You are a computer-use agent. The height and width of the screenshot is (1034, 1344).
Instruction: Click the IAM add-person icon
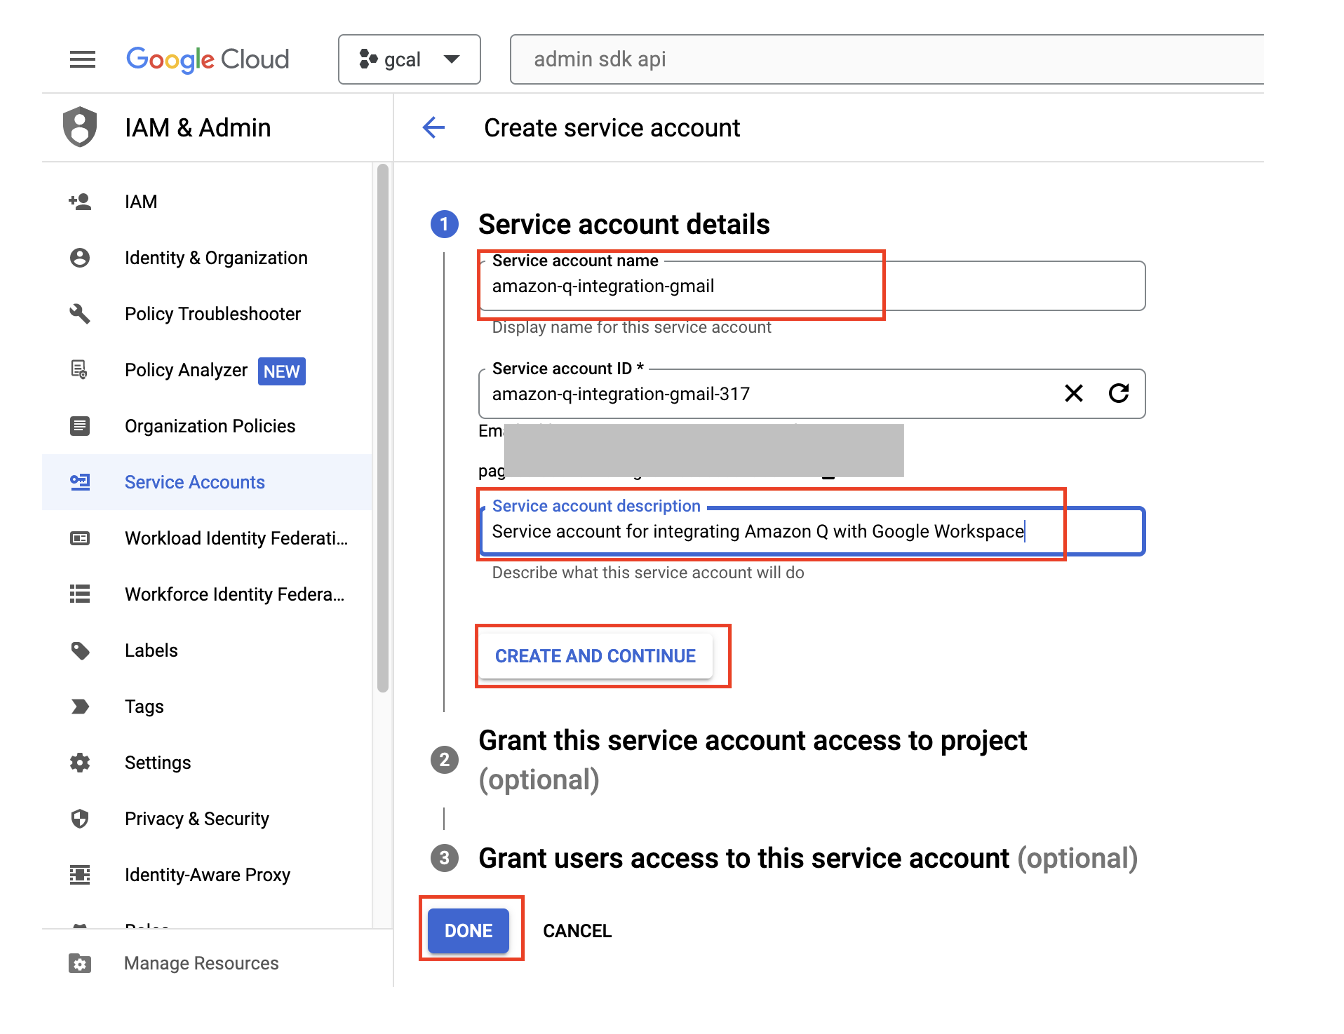[x=80, y=202]
